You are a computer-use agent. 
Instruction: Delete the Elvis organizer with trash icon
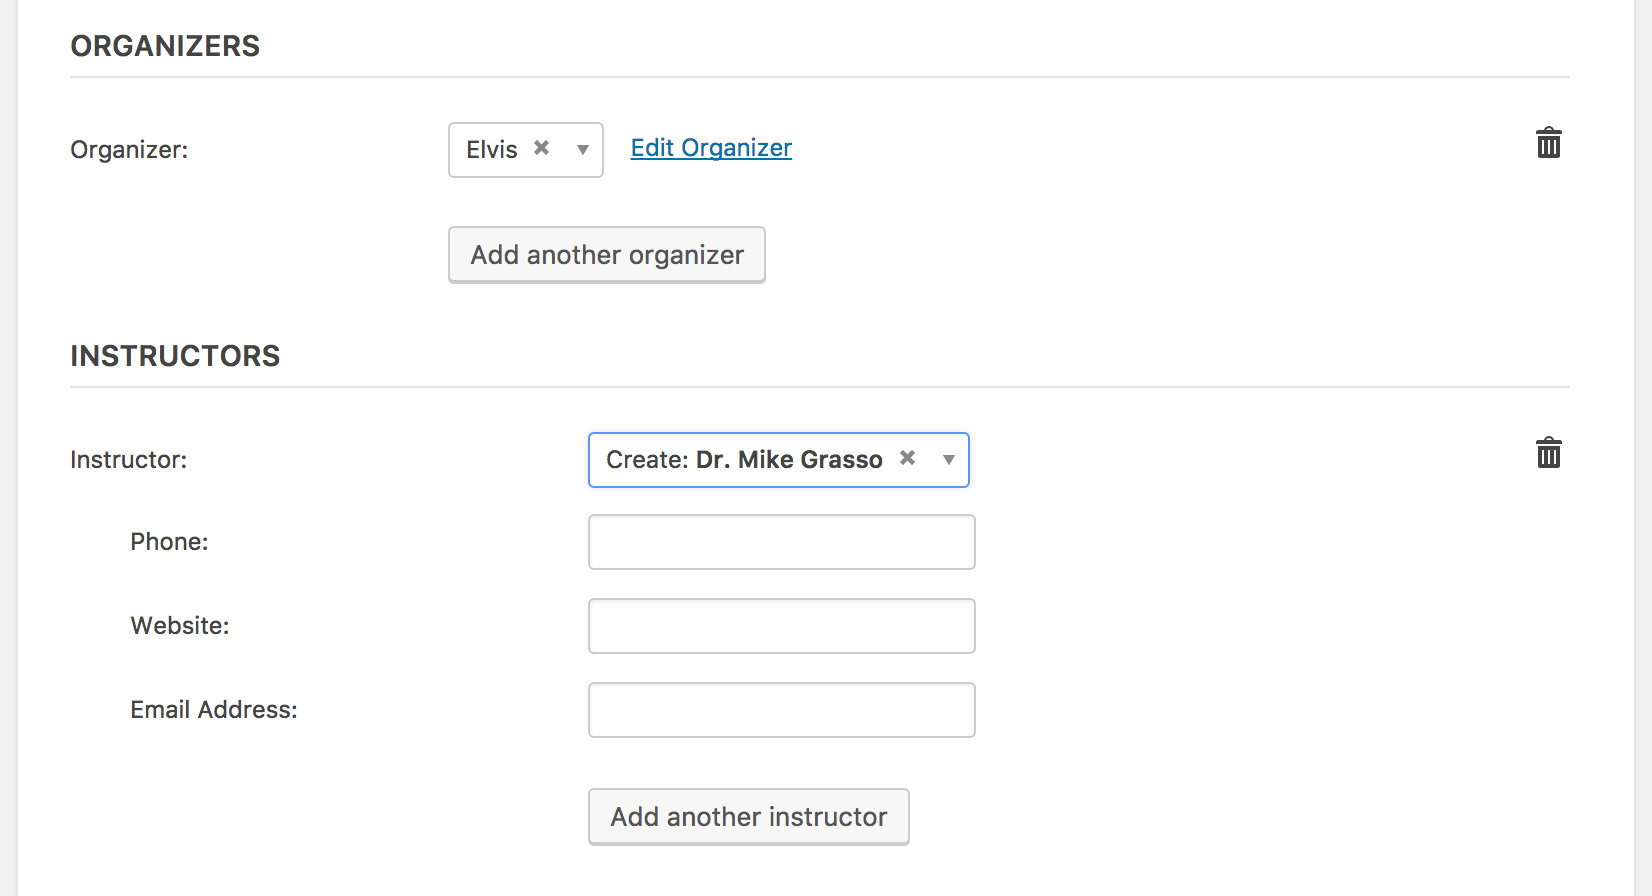[1548, 144]
